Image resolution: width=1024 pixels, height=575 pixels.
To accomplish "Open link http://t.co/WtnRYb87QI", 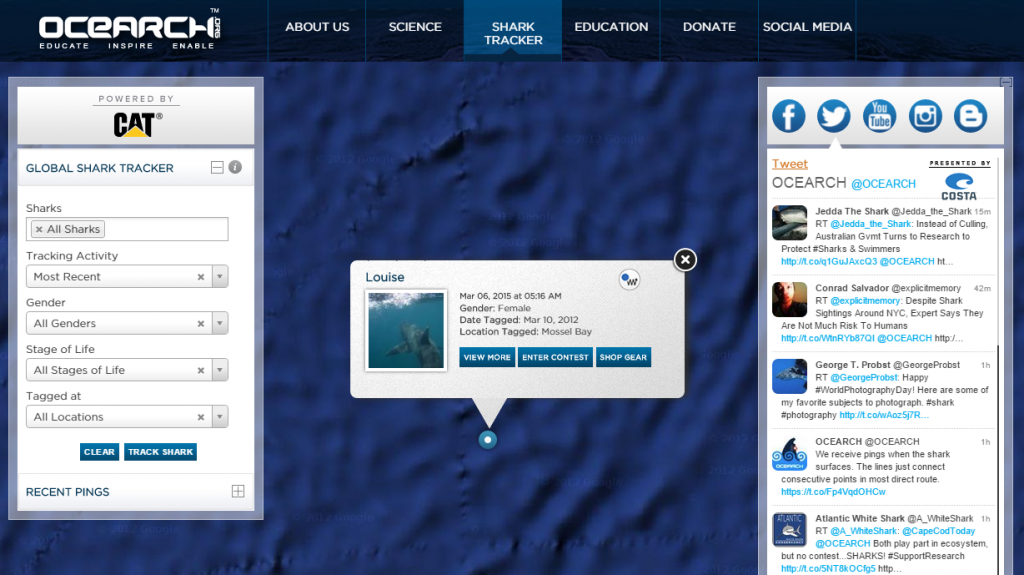I will [827, 338].
